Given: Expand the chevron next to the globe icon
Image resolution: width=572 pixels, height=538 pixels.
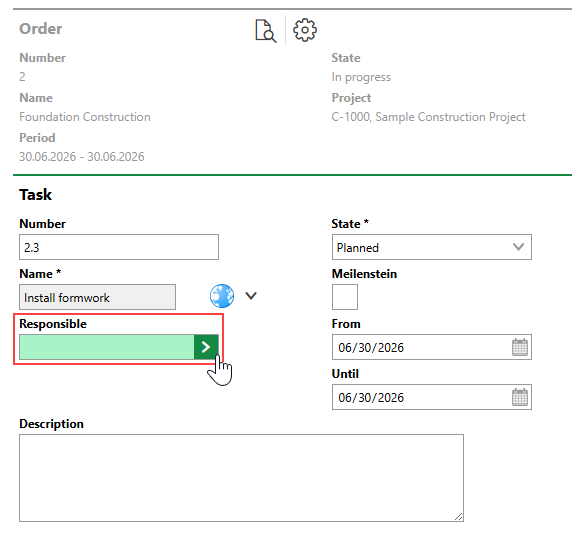Looking at the screenshot, I should coord(251,296).
